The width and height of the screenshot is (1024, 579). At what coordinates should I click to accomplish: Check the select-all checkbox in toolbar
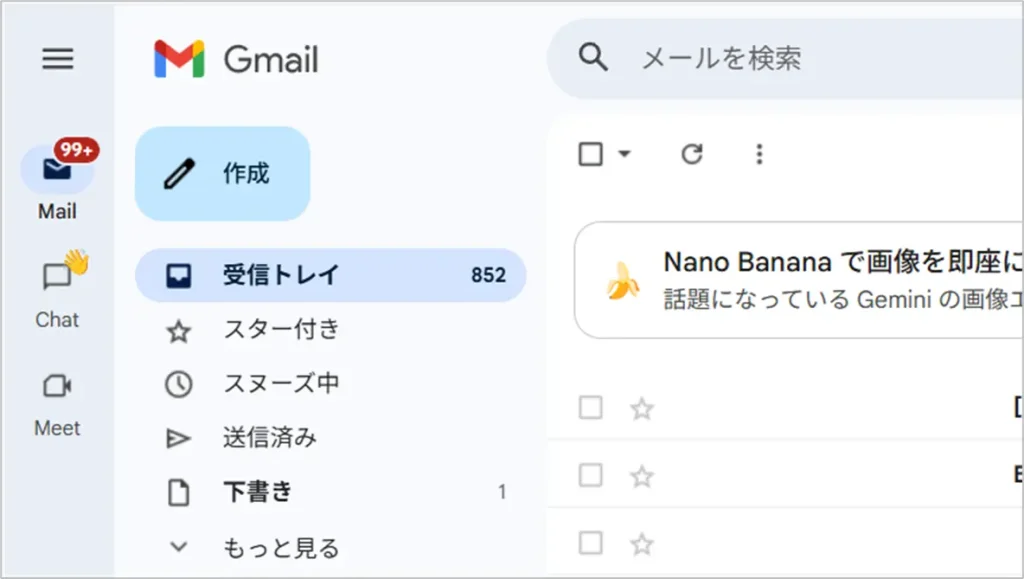(591, 154)
